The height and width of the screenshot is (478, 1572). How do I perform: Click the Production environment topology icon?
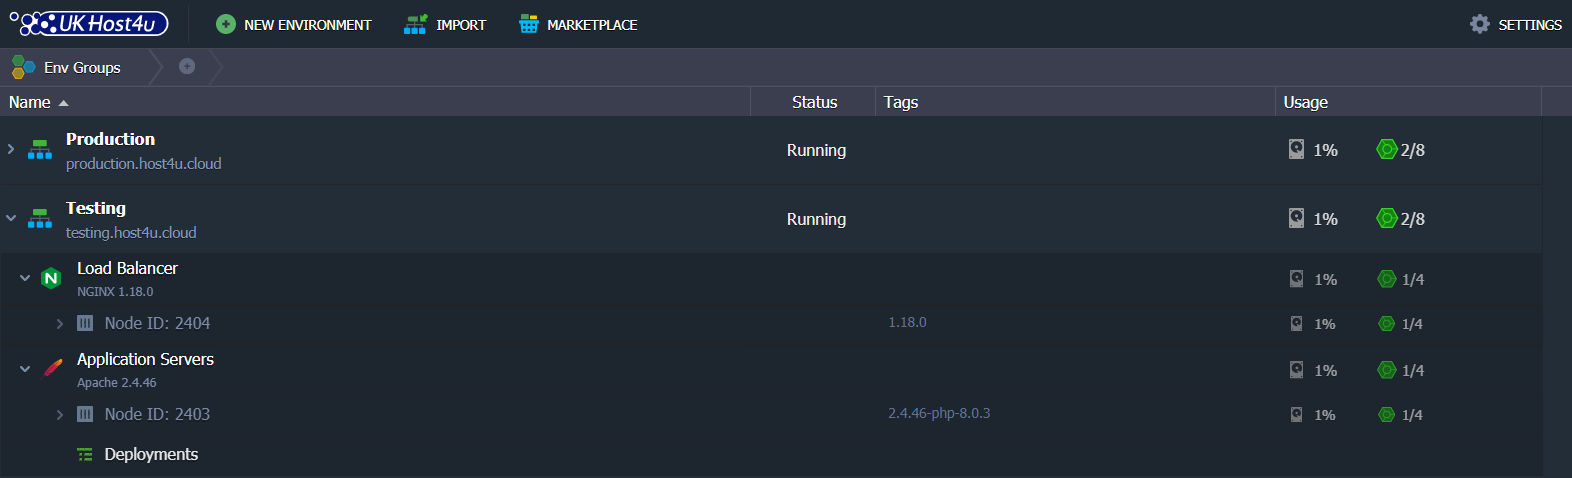[40, 150]
